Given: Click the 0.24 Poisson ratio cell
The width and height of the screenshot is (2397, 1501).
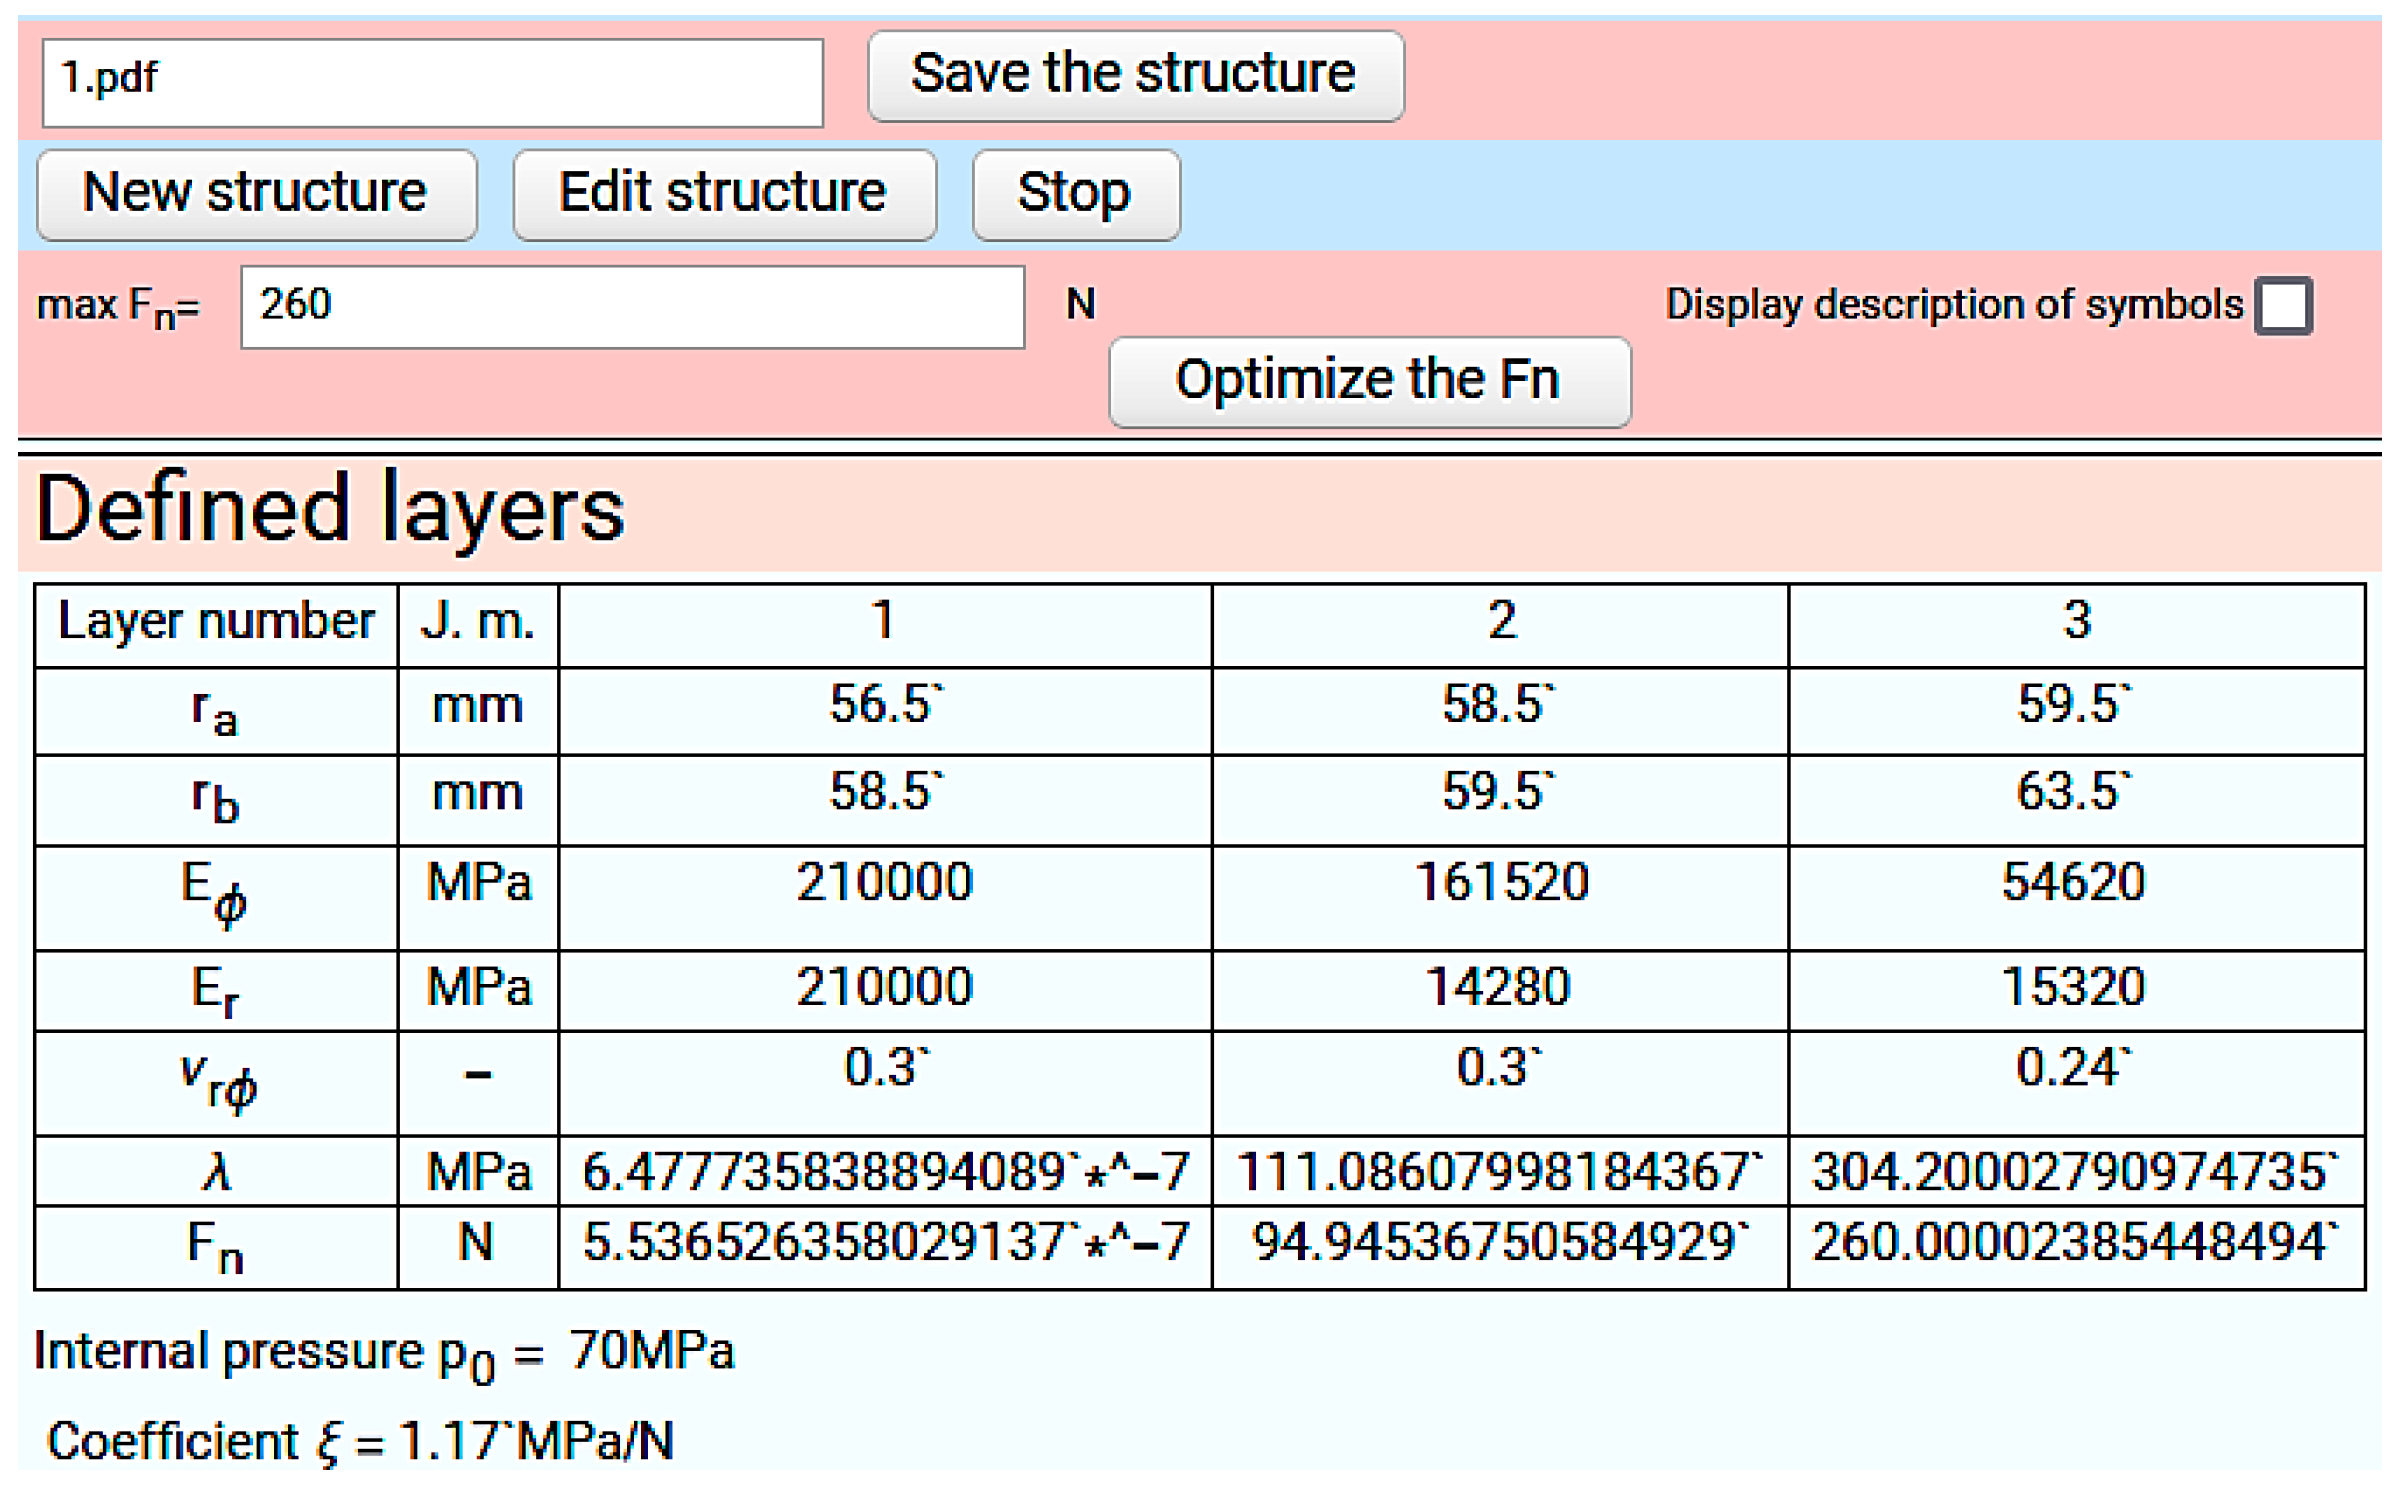Looking at the screenshot, I should click(x=2071, y=1069).
